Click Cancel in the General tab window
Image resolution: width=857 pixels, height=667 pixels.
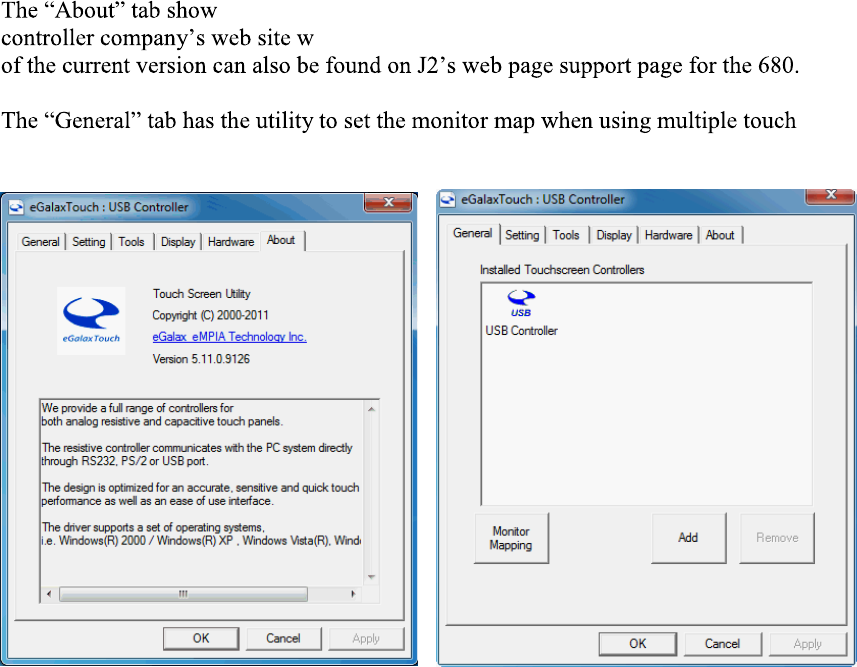click(x=723, y=644)
